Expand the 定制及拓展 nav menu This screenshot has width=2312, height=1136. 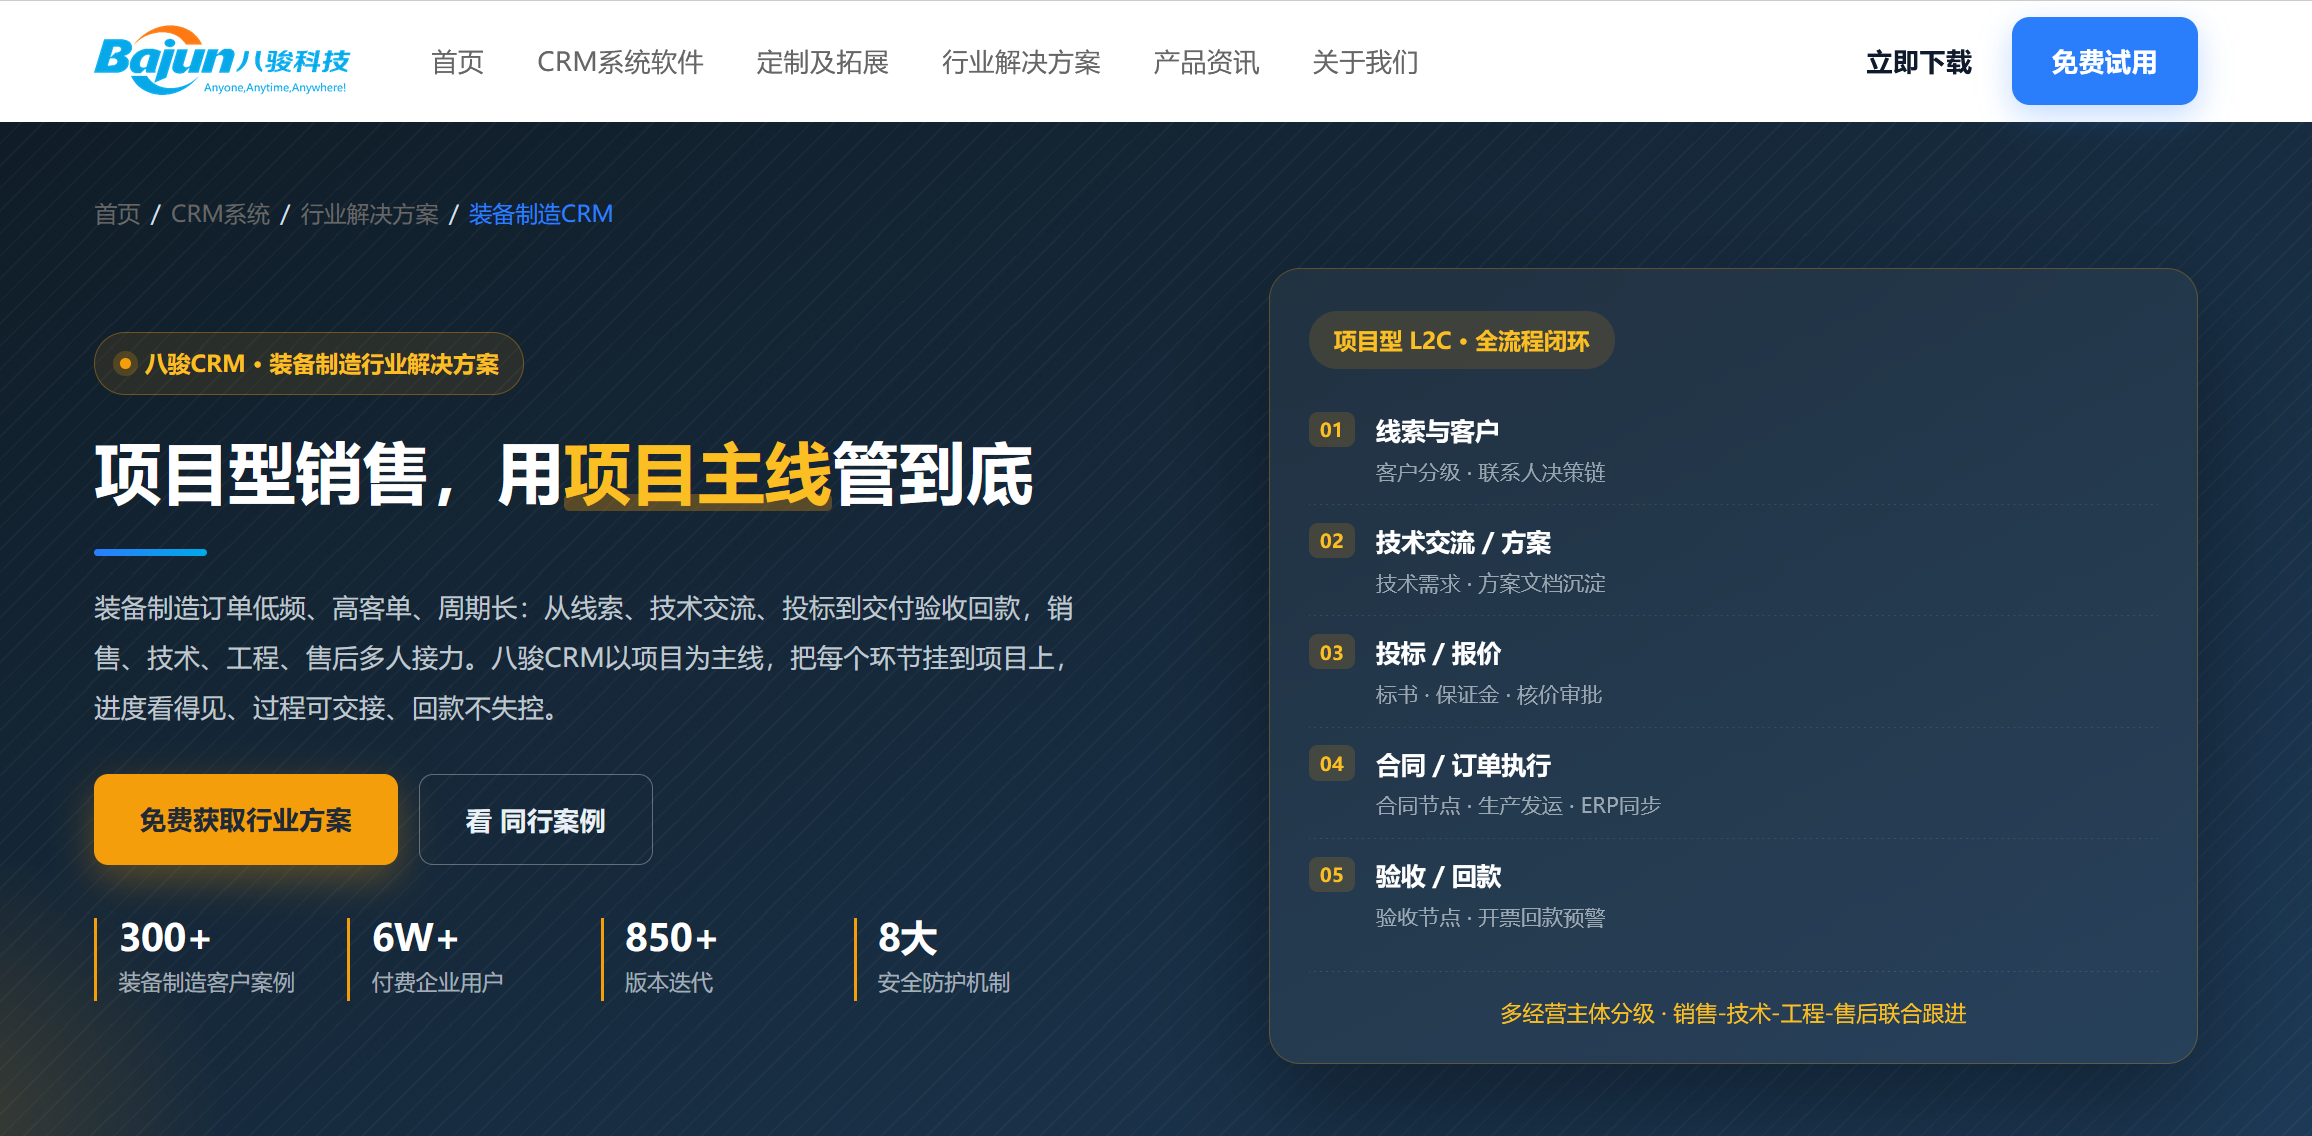822,62
